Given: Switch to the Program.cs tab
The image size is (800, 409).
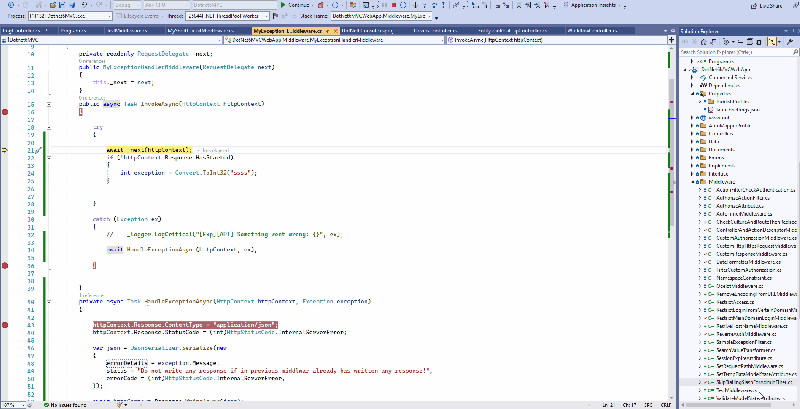Looking at the screenshot, I should pos(73,31).
